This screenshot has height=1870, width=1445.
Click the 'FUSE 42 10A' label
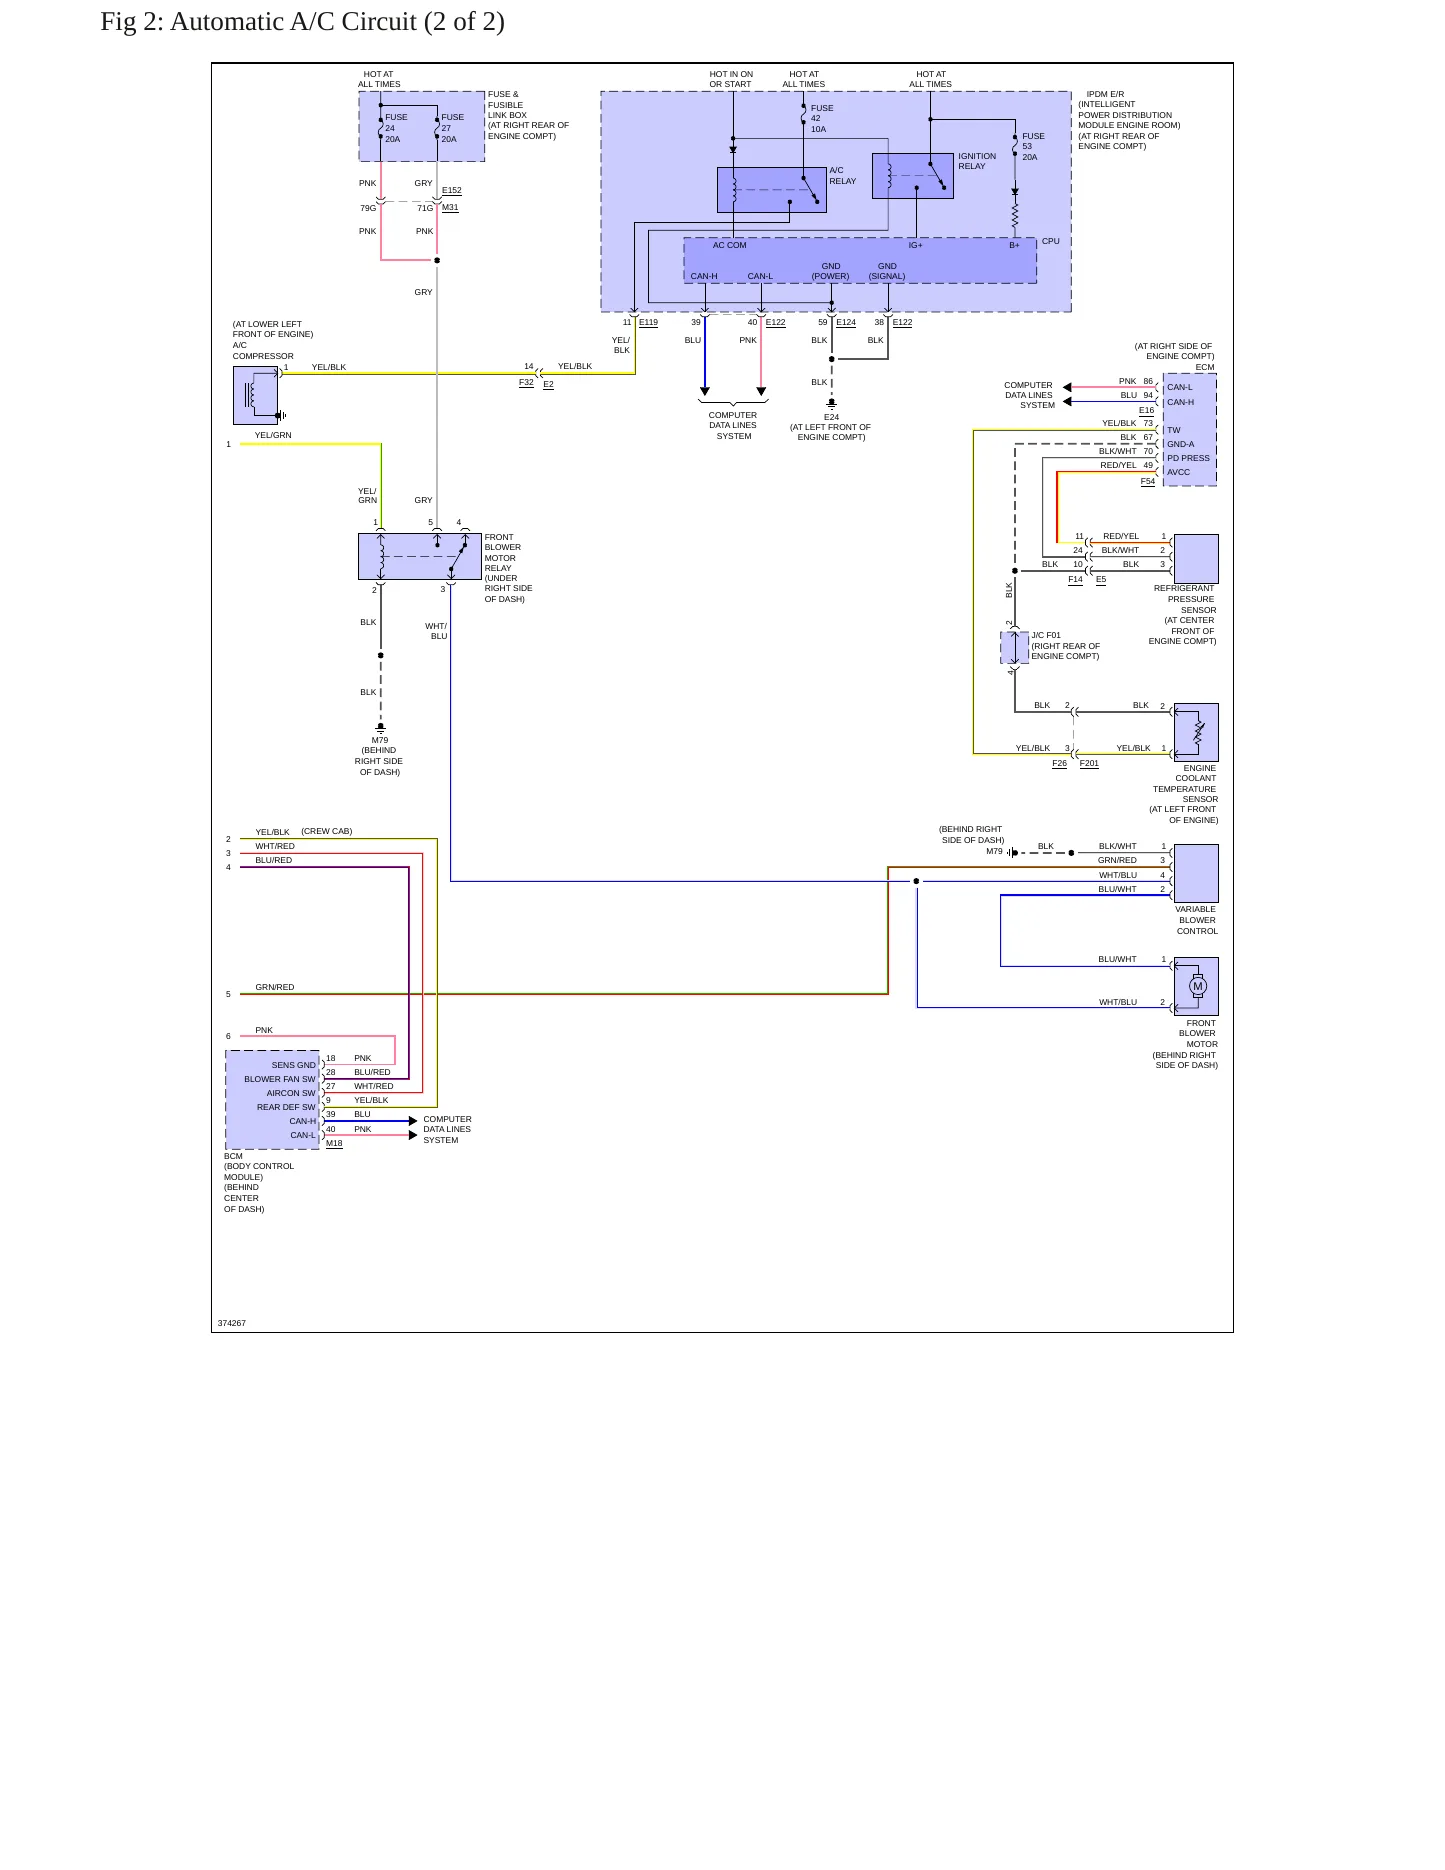(x=822, y=118)
